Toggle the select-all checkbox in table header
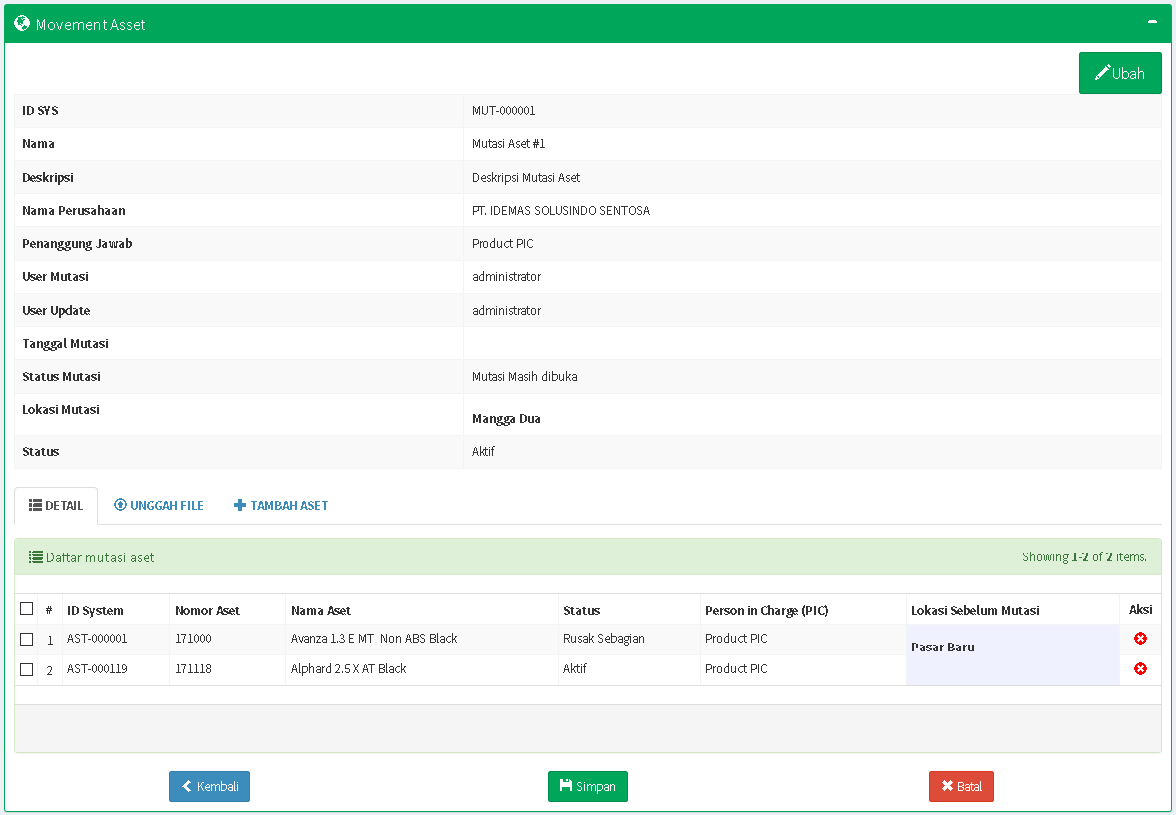Image resolution: width=1176 pixels, height=815 pixels. (x=27, y=609)
